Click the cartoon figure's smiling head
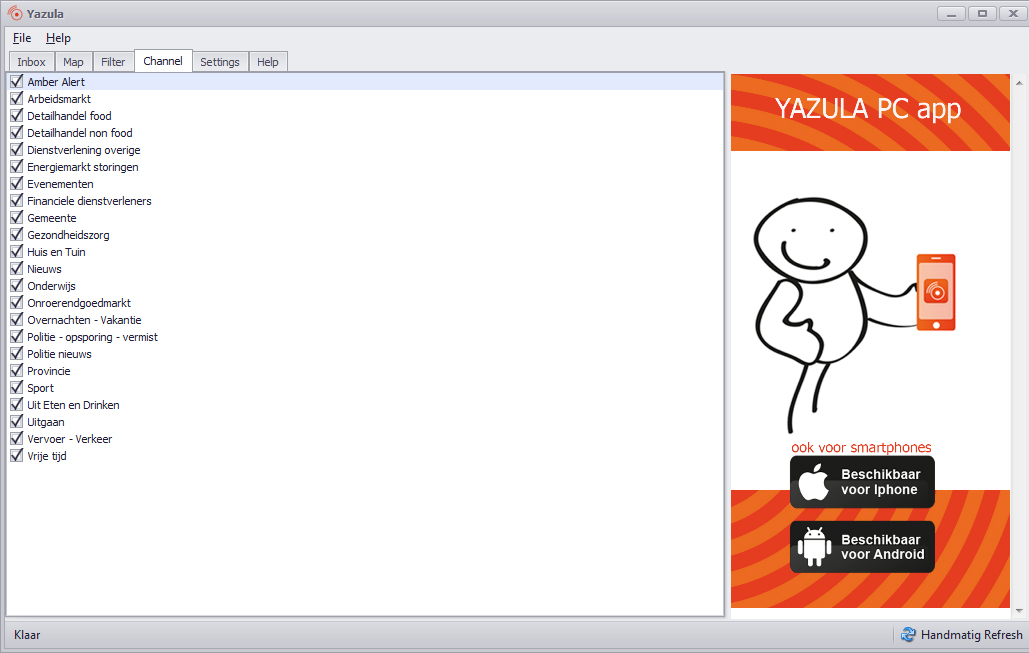Viewport: 1029px width, 653px height. (810, 240)
